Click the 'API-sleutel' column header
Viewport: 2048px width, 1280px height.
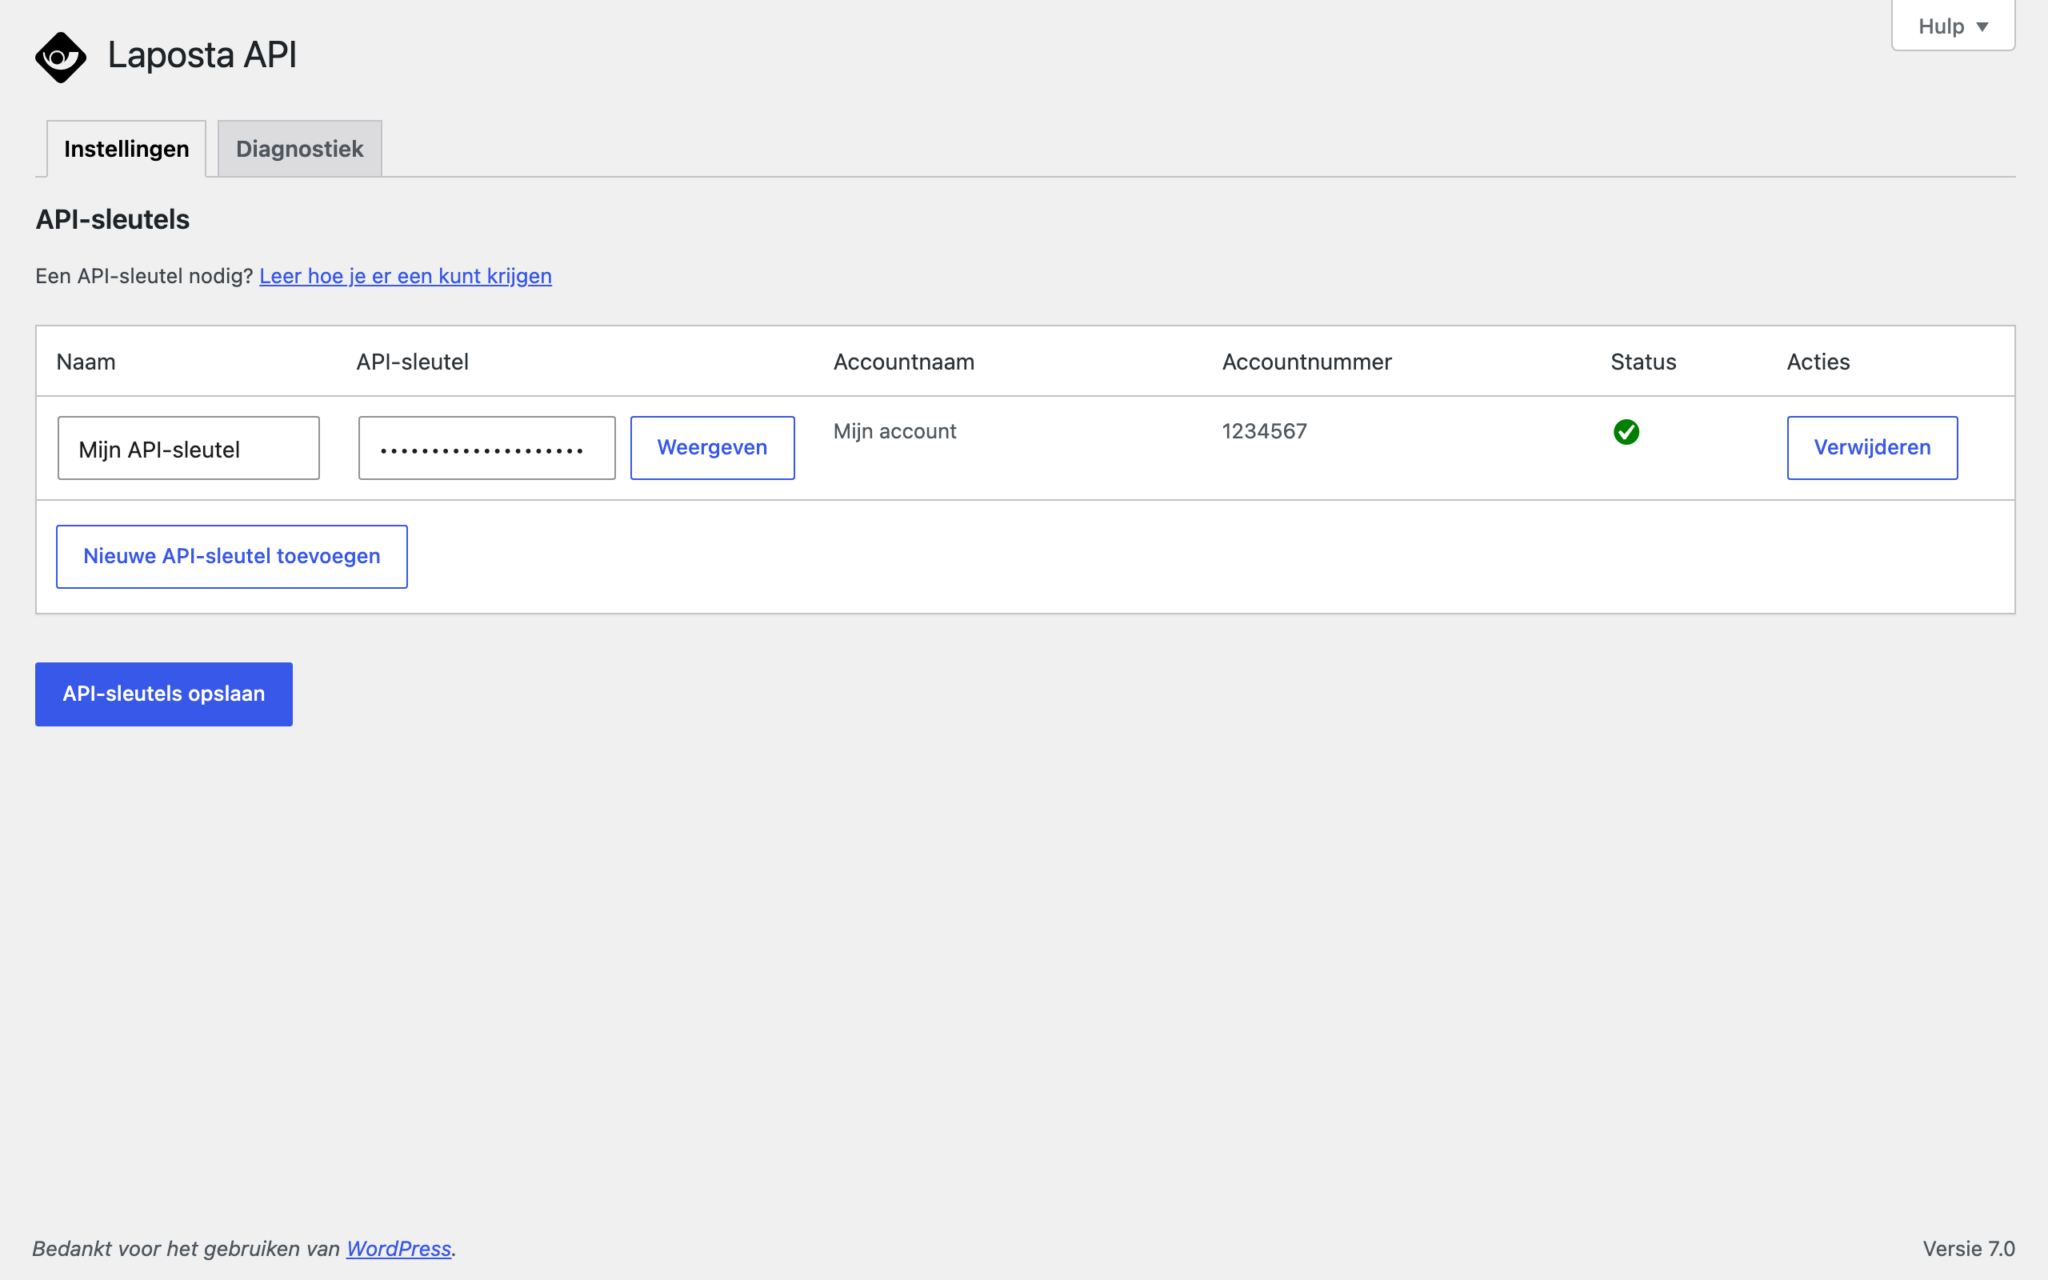(x=412, y=362)
